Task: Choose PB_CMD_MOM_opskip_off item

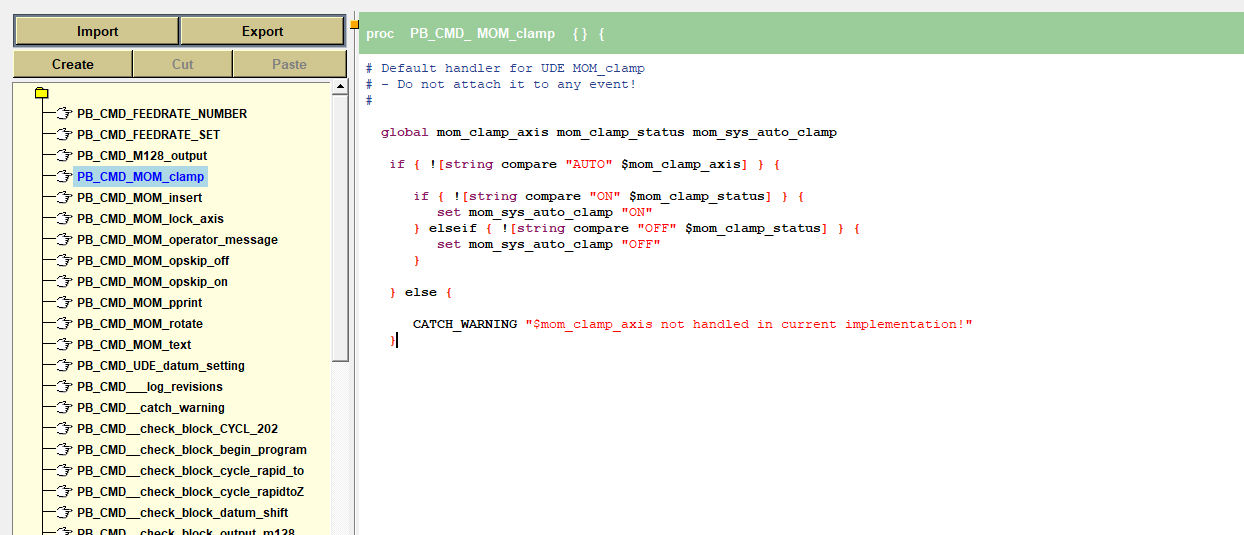Action: point(152,261)
